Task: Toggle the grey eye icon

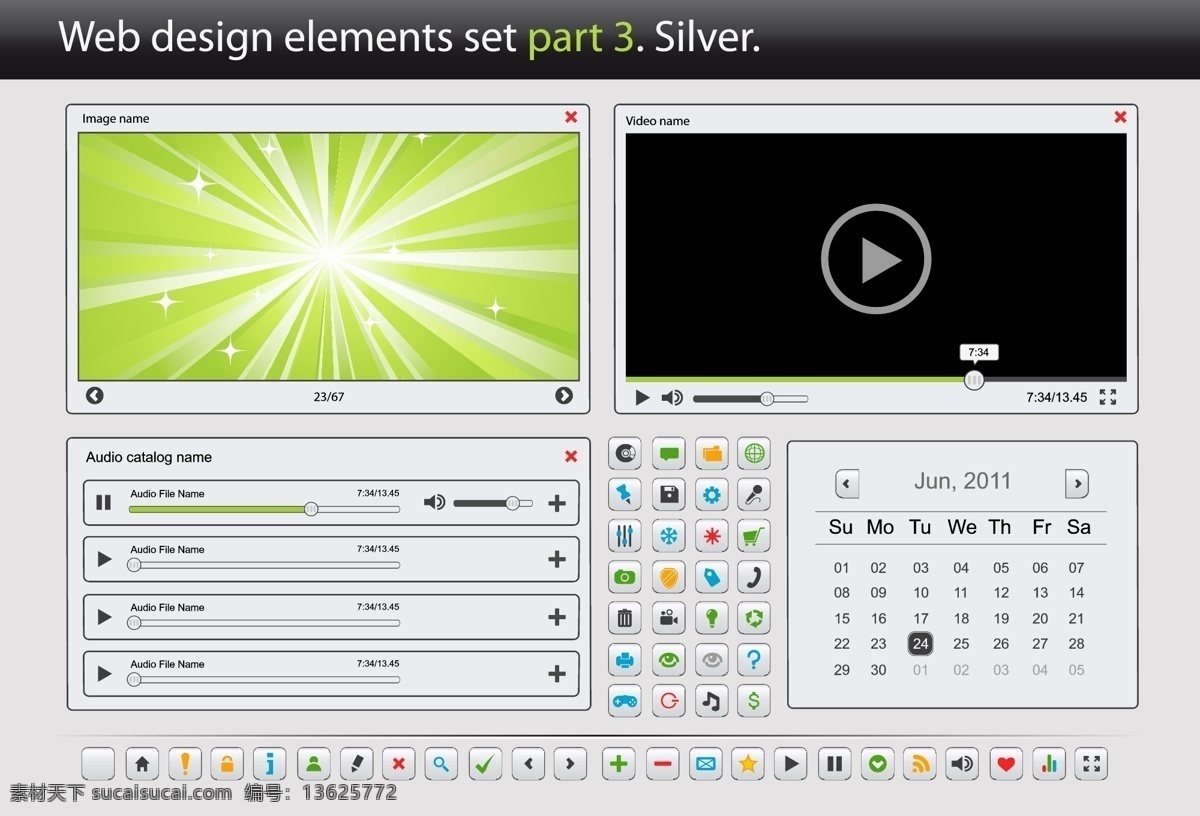Action: (x=711, y=660)
